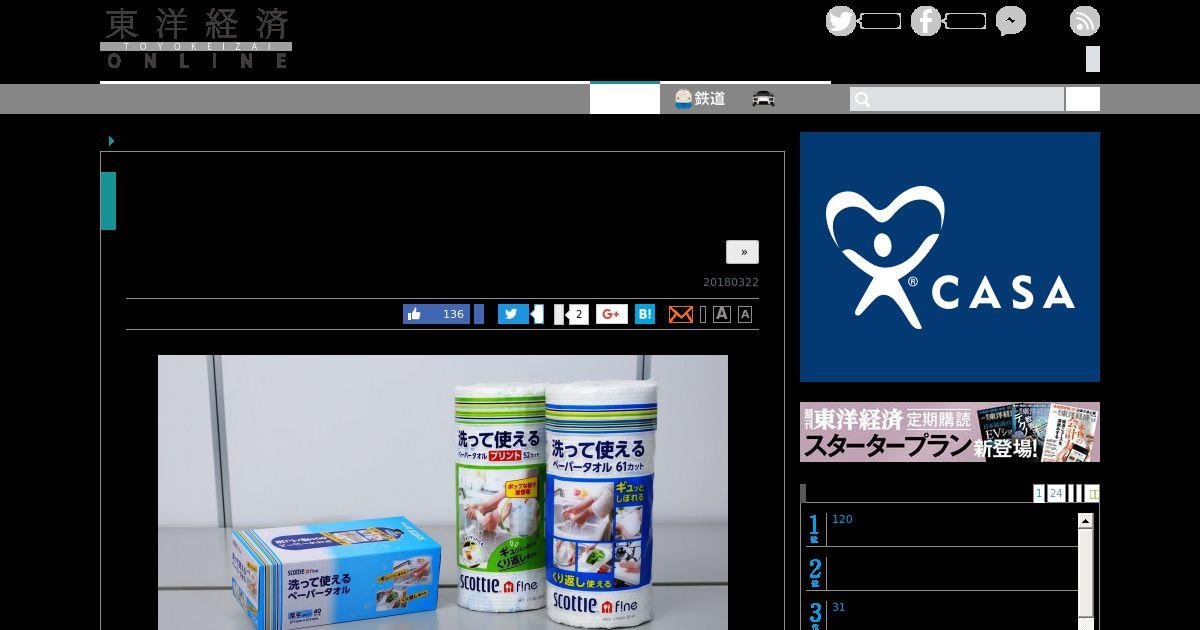The image size is (1200, 630).
Task: Open the CASA advertisement banner
Action: [x=950, y=257]
